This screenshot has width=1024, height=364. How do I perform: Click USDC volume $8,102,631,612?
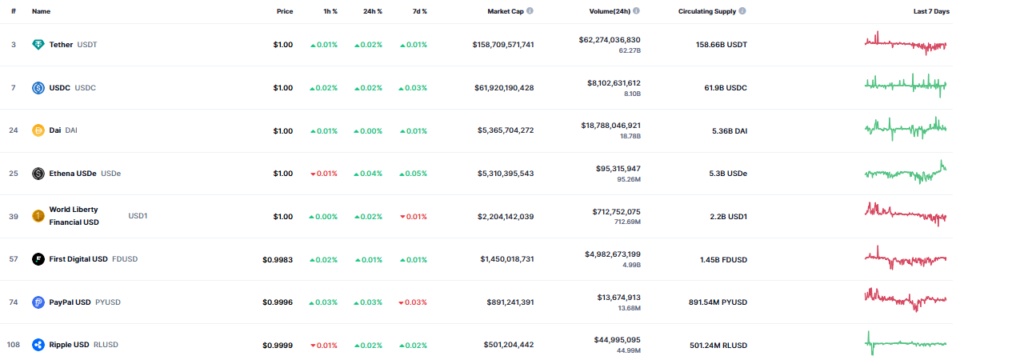(x=614, y=82)
